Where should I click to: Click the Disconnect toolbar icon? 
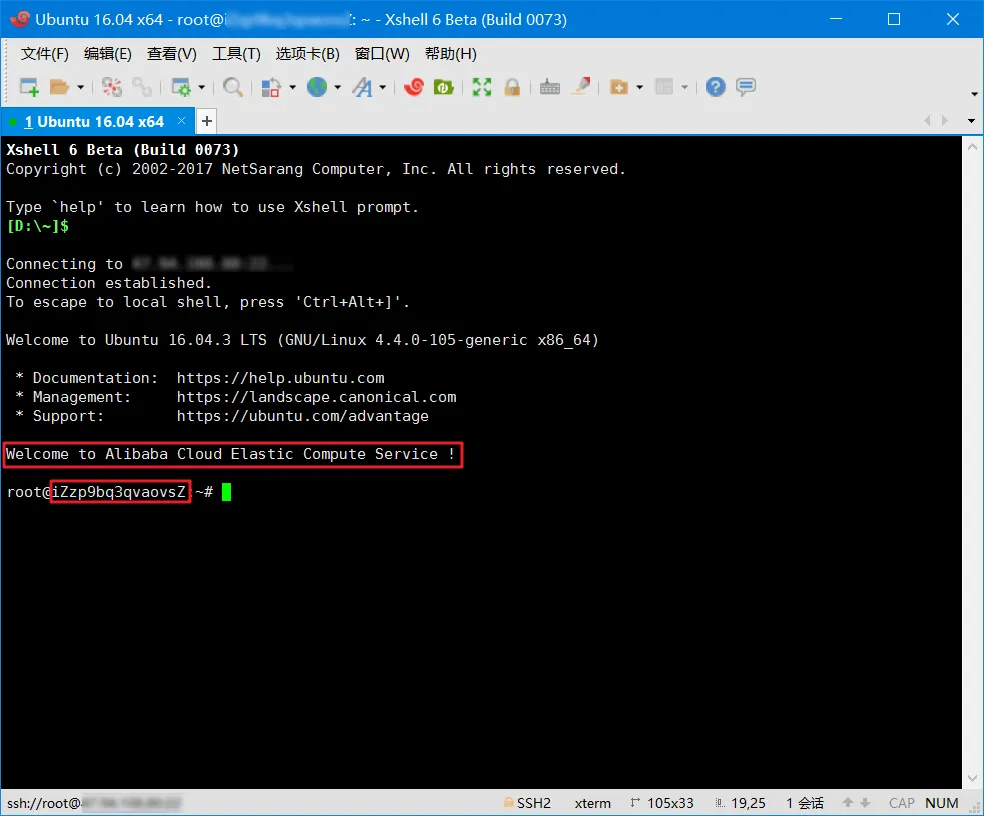pyautogui.click(x=112, y=87)
